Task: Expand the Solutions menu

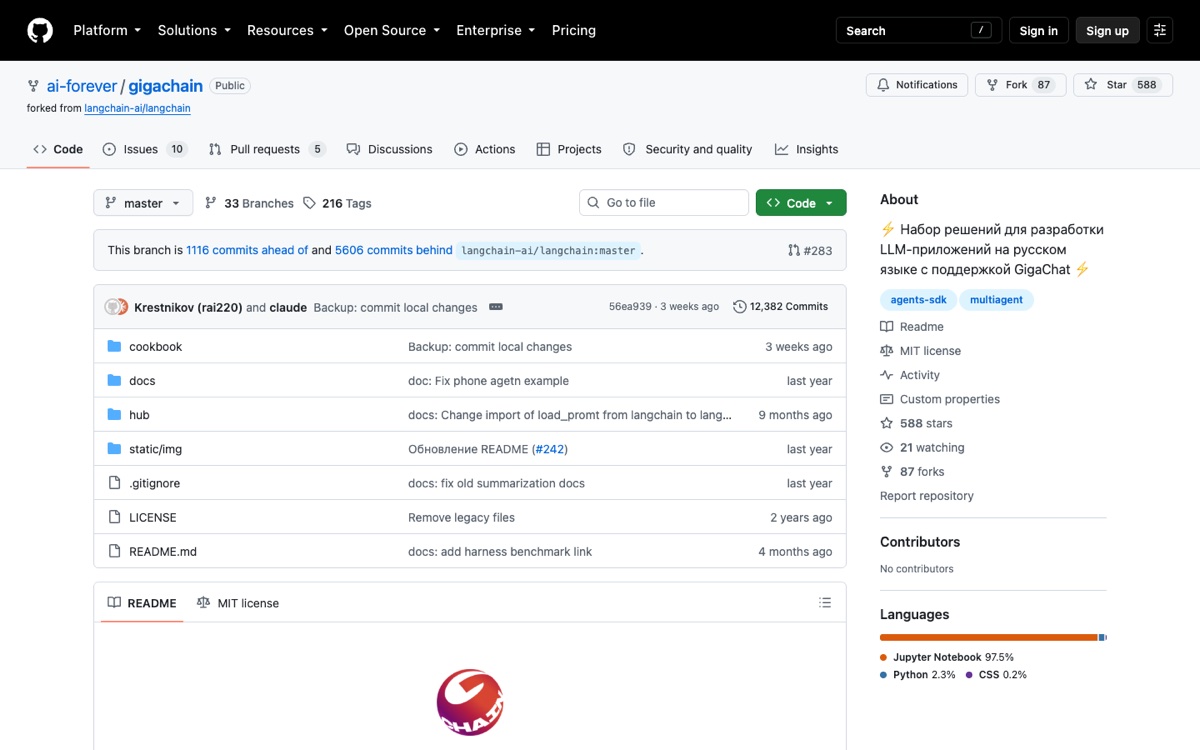Action: [x=194, y=30]
